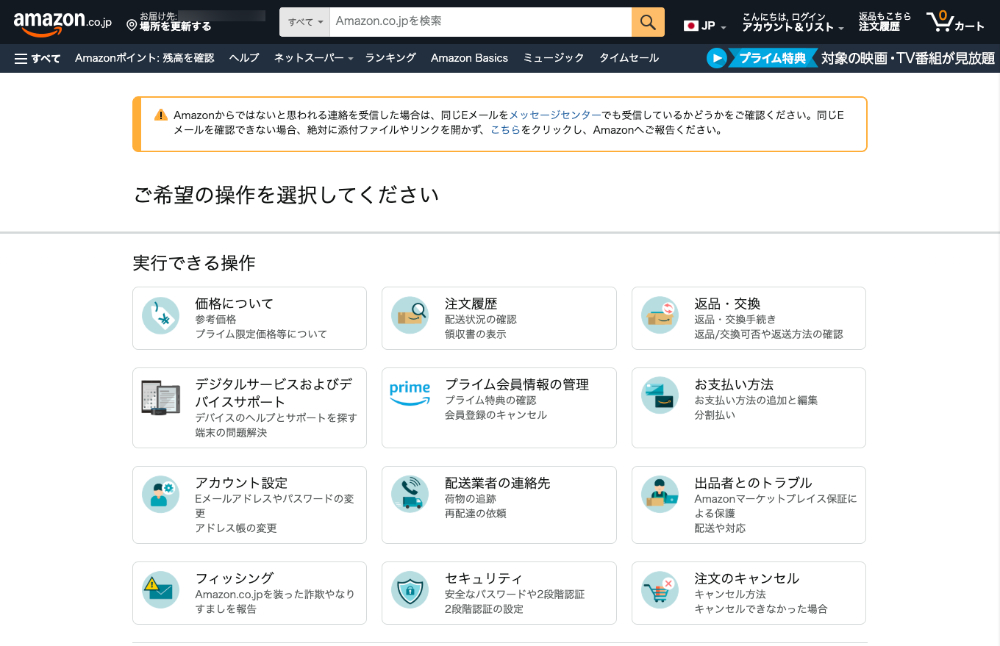The height and width of the screenshot is (646, 1000).
Task: Open 注文履歴 card title
Action: (x=471, y=304)
